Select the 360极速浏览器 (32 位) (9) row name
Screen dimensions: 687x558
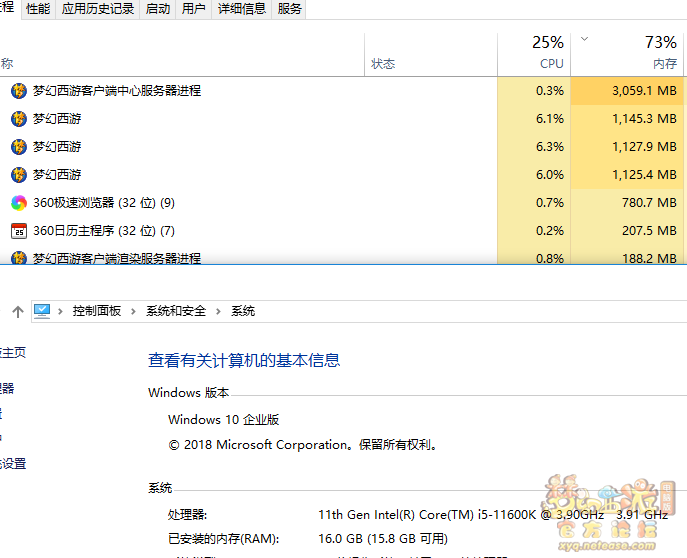click(x=104, y=203)
